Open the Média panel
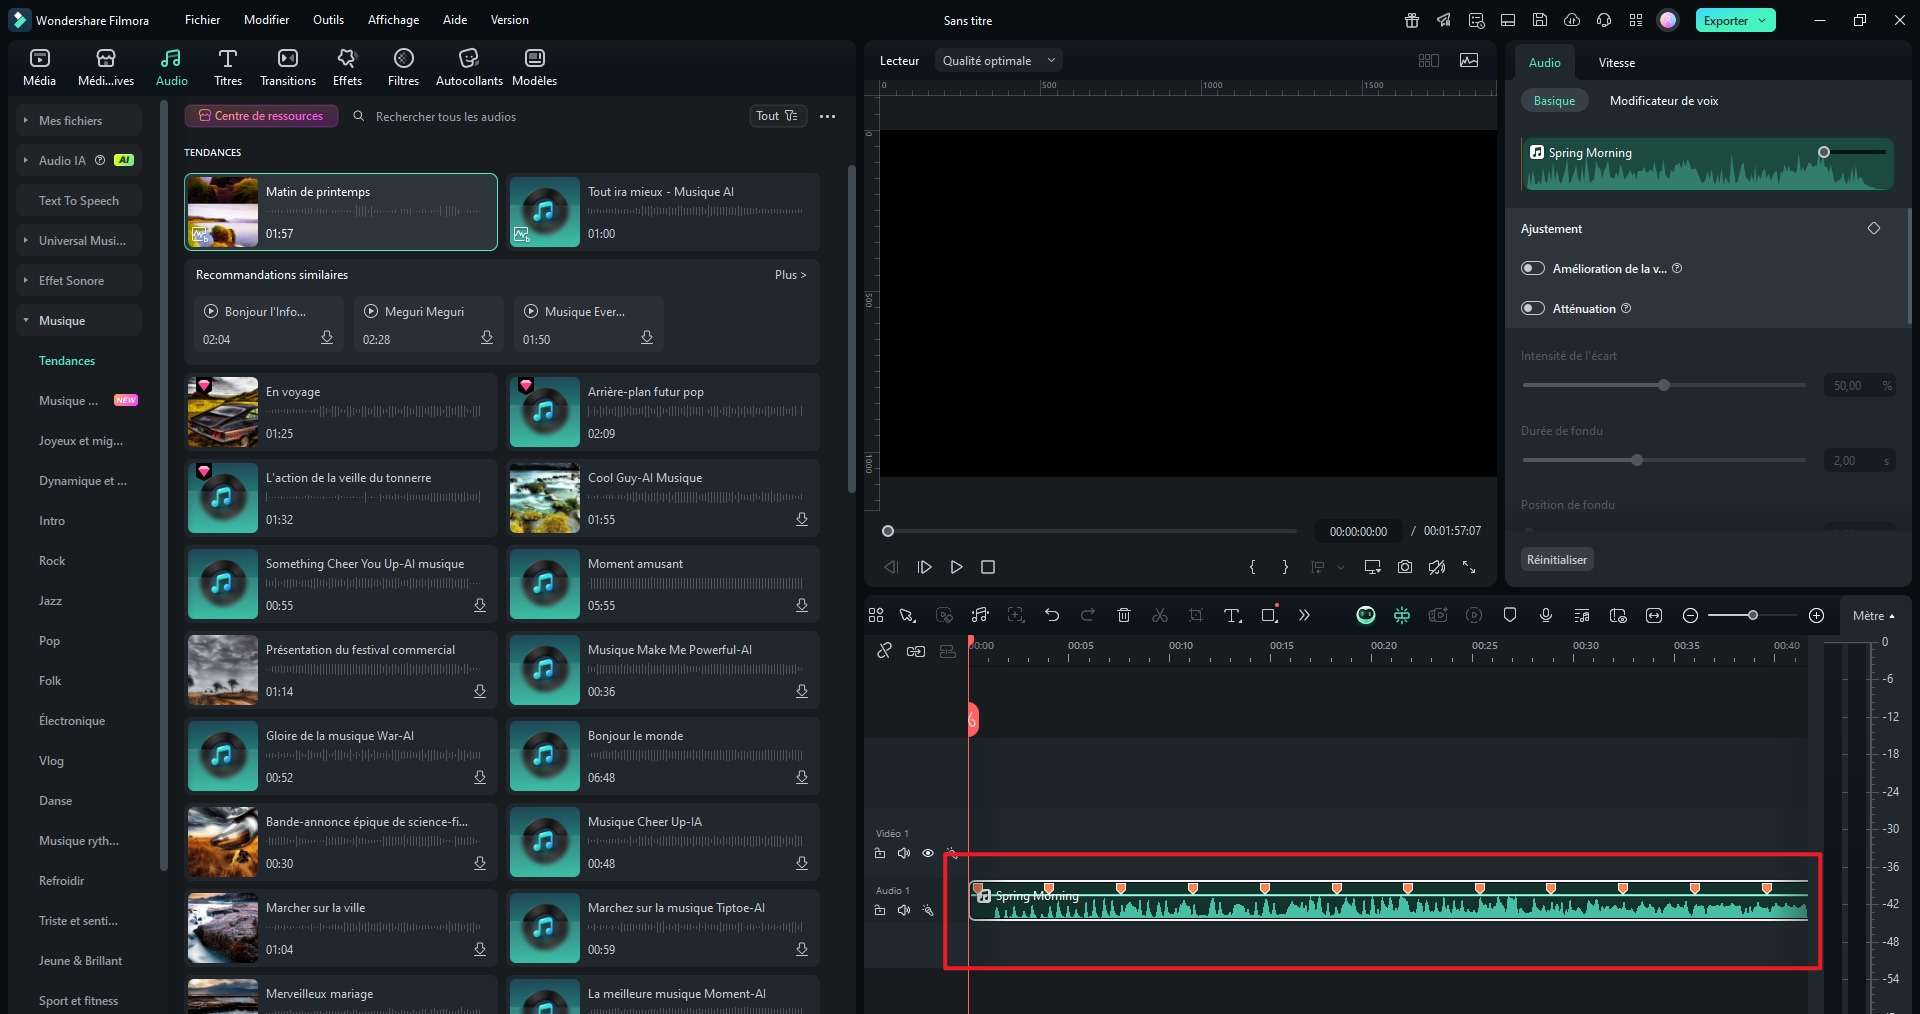Viewport: 1920px width, 1014px height. click(39, 67)
